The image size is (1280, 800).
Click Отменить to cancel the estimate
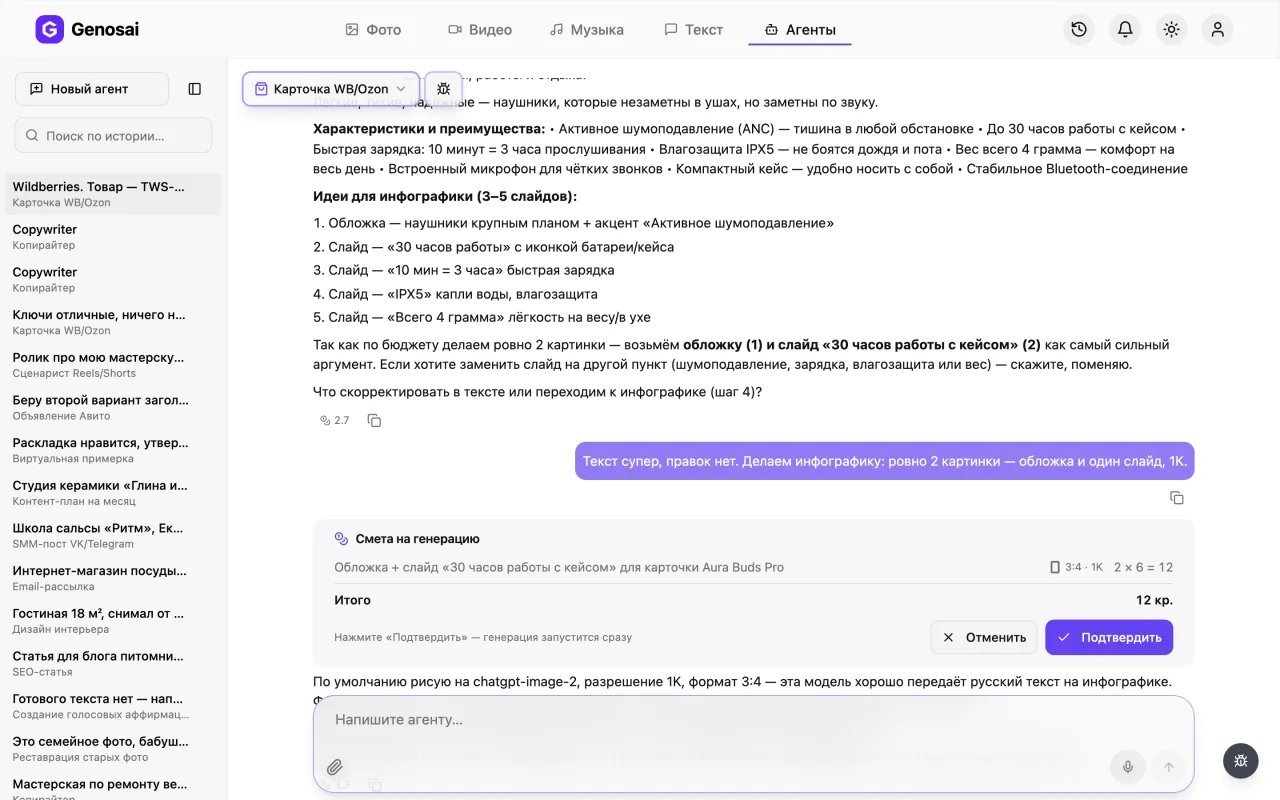click(x=984, y=637)
